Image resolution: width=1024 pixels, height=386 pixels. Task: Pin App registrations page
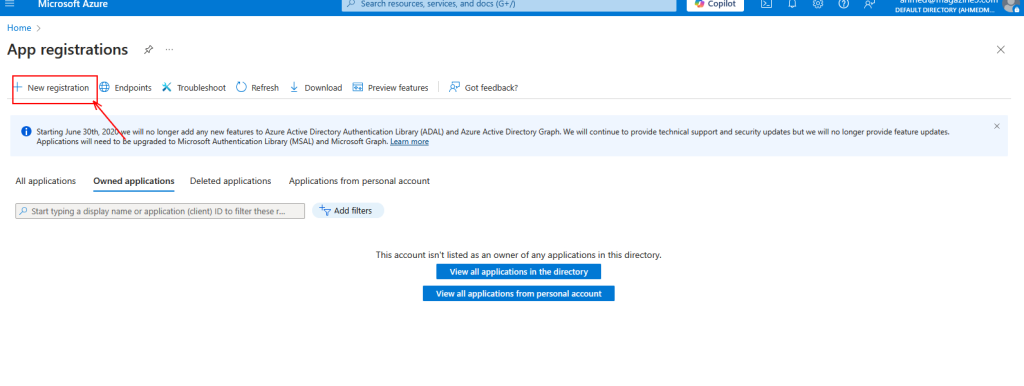148,50
